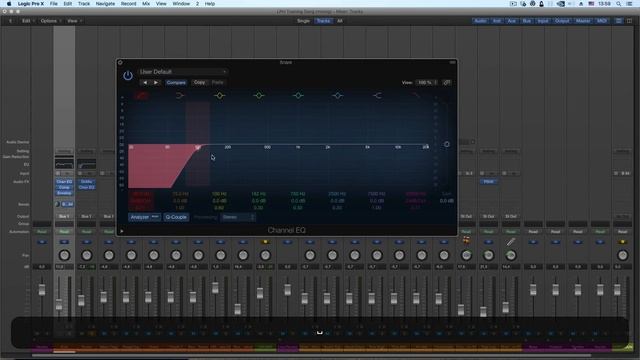Toggle the MIDI channel filter button
The height and width of the screenshot is (360, 640).
click(602, 21)
